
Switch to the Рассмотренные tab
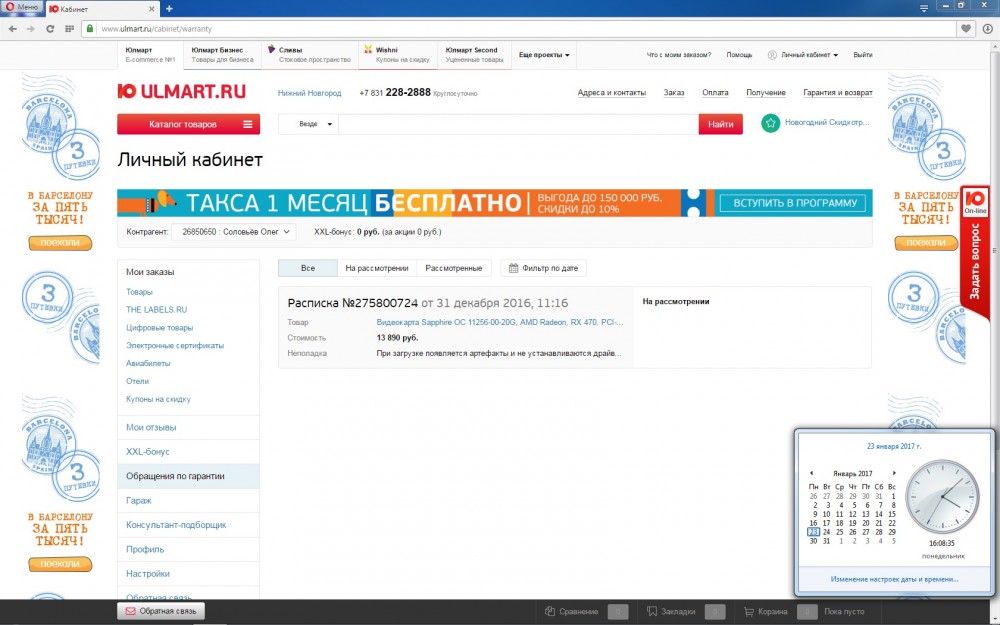[x=454, y=268]
